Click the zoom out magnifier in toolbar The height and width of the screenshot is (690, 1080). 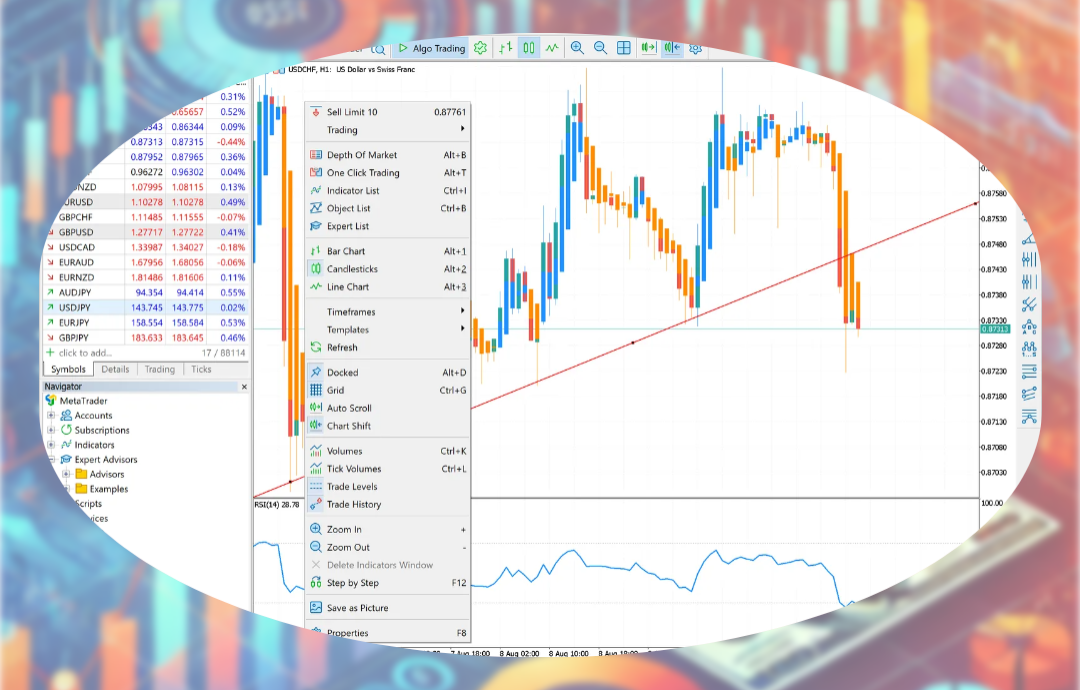point(601,48)
